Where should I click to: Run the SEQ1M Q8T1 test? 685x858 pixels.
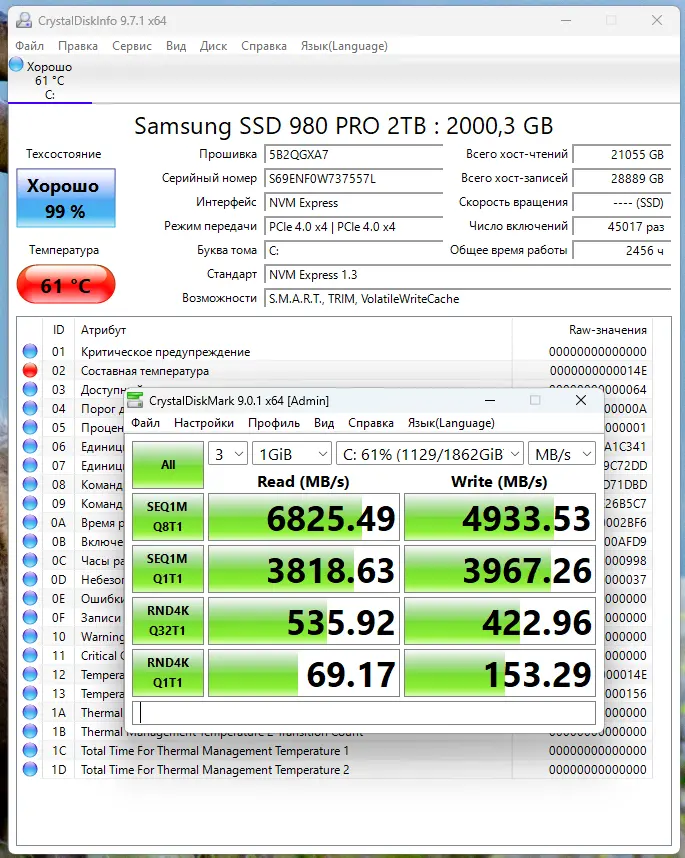[168, 517]
